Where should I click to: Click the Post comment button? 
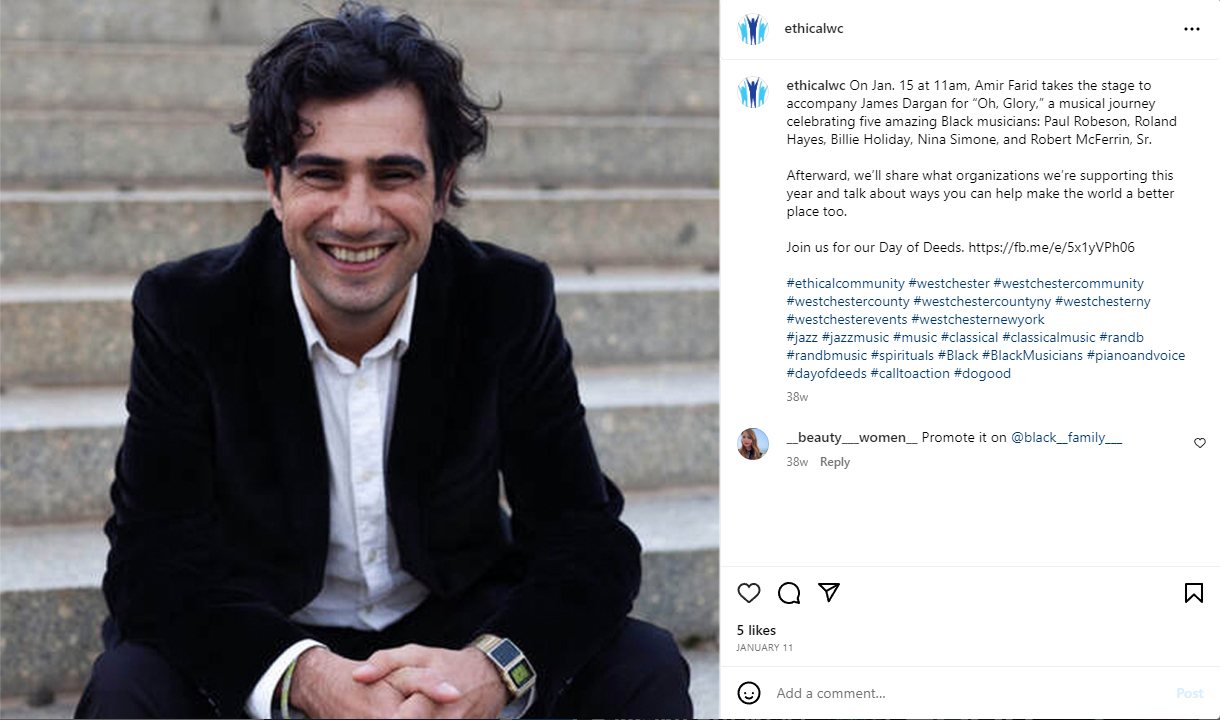click(x=1189, y=693)
